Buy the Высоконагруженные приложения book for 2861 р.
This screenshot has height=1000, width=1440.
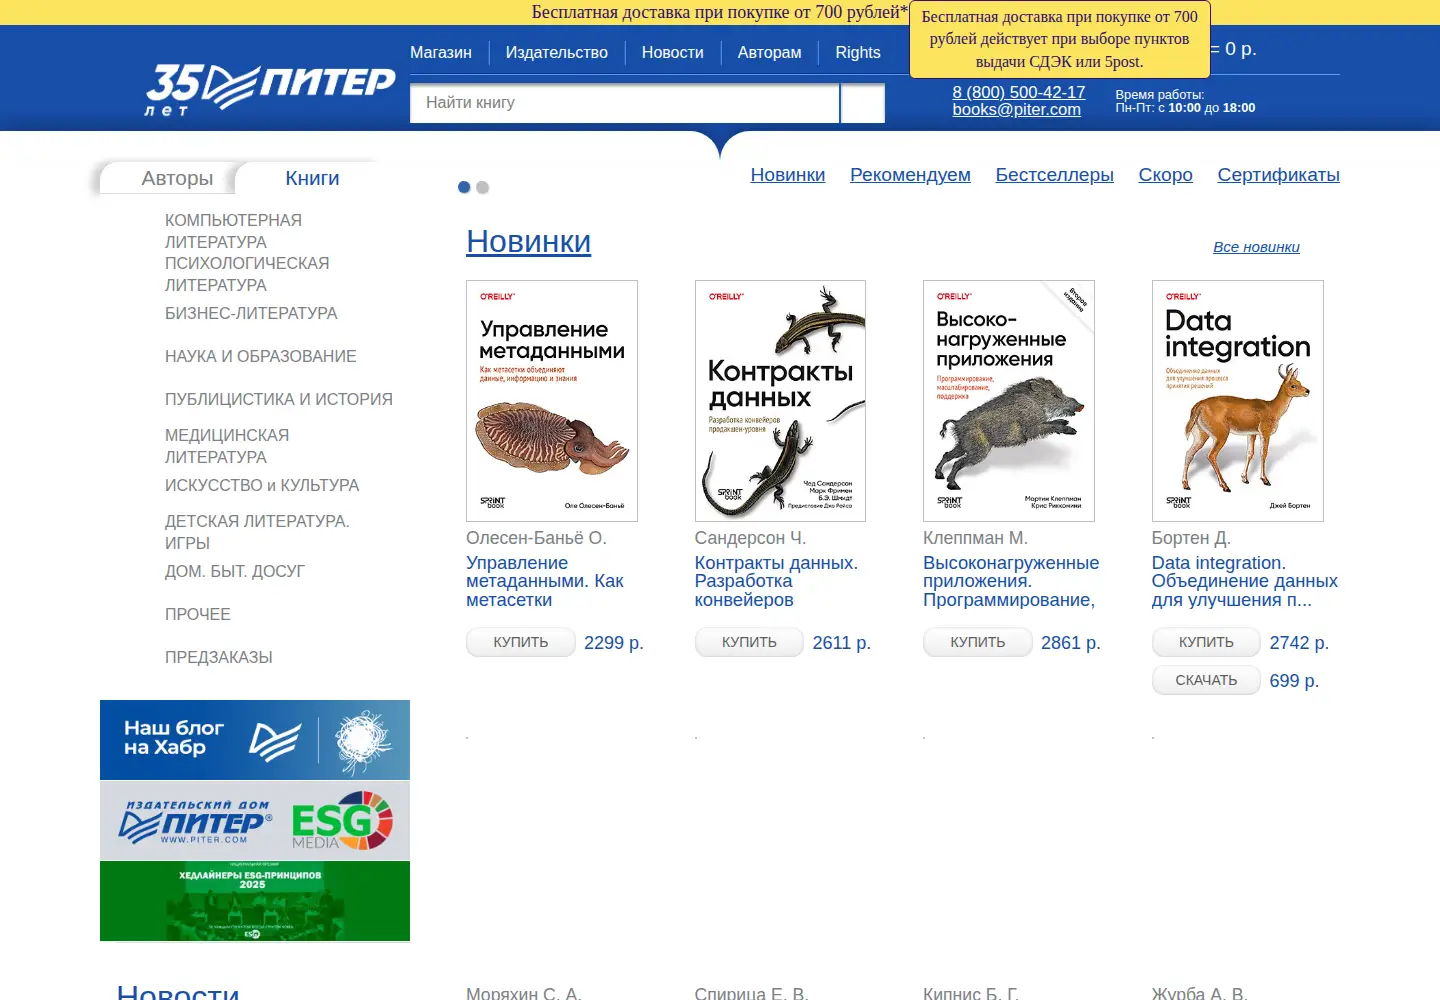pyautogui.click(x=978, y=642)
